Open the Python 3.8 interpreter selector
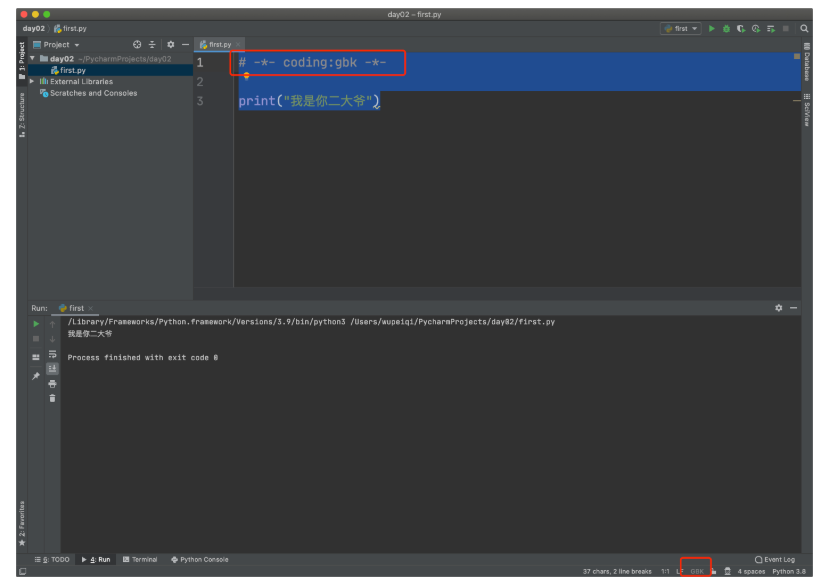The height and width of the screenshot is (585, 819). tap(789, 571)
